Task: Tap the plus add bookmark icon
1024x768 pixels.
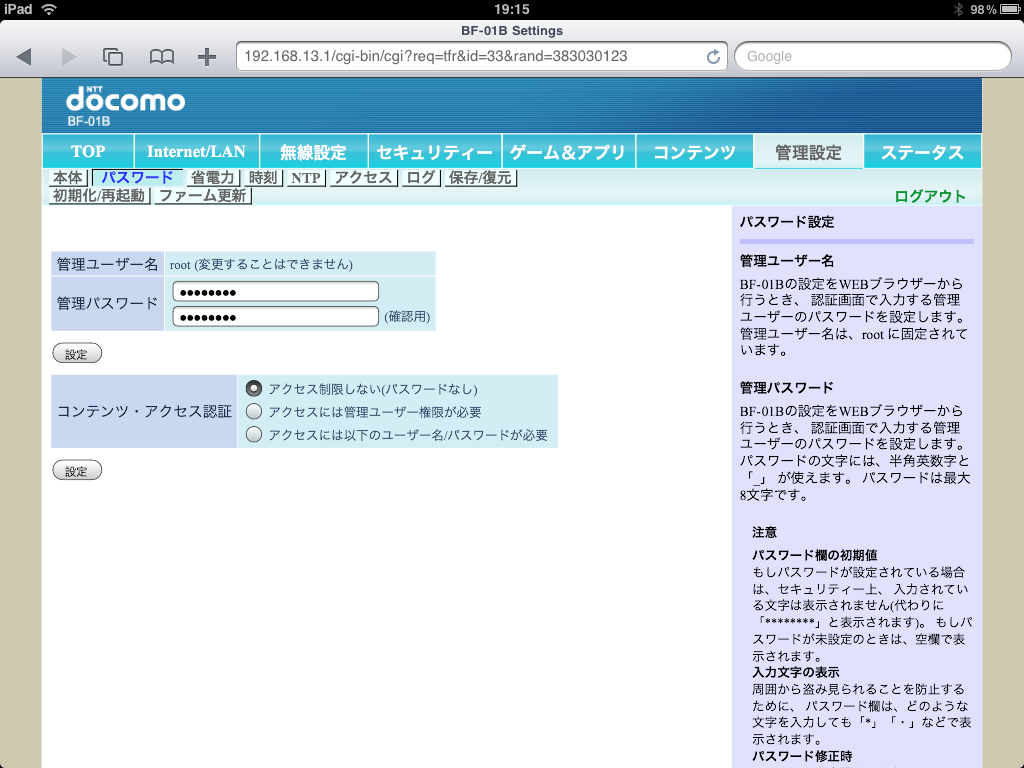Action: point(207,57)
